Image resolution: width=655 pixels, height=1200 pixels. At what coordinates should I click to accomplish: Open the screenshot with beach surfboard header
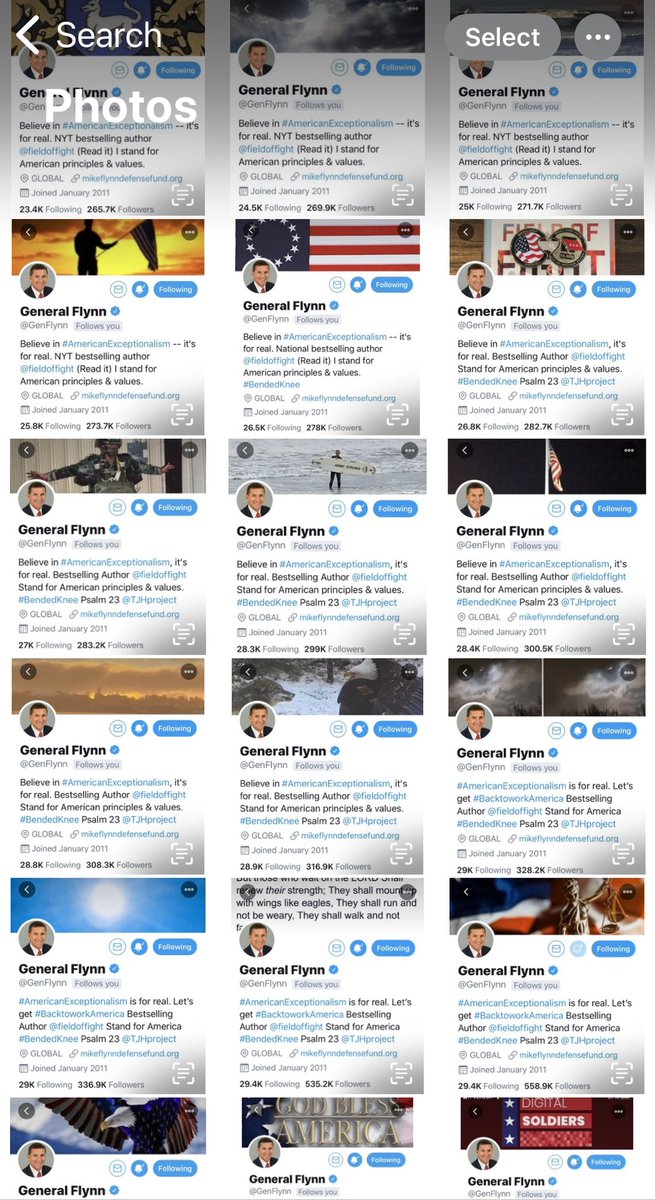[x=327, y=547]
